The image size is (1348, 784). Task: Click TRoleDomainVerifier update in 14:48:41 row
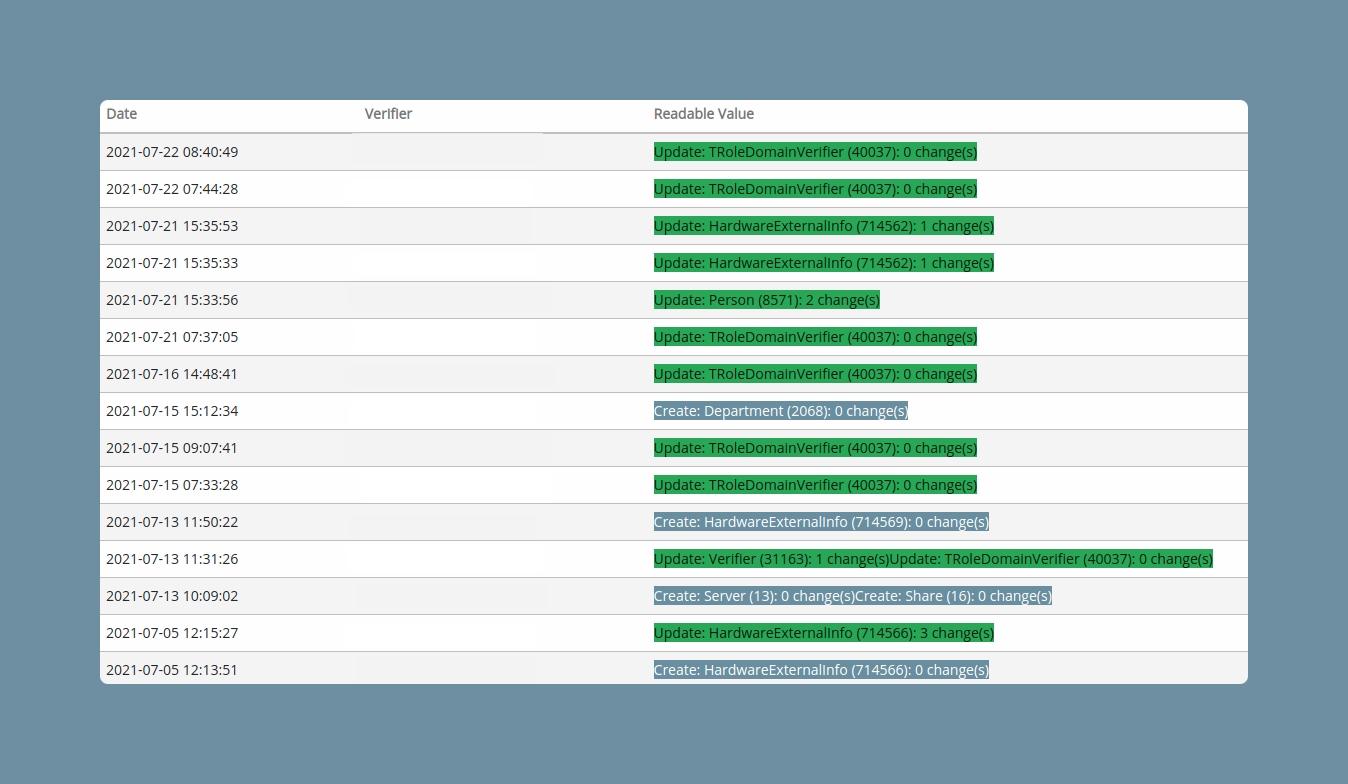pyautogui.click(x=815, y=374)
